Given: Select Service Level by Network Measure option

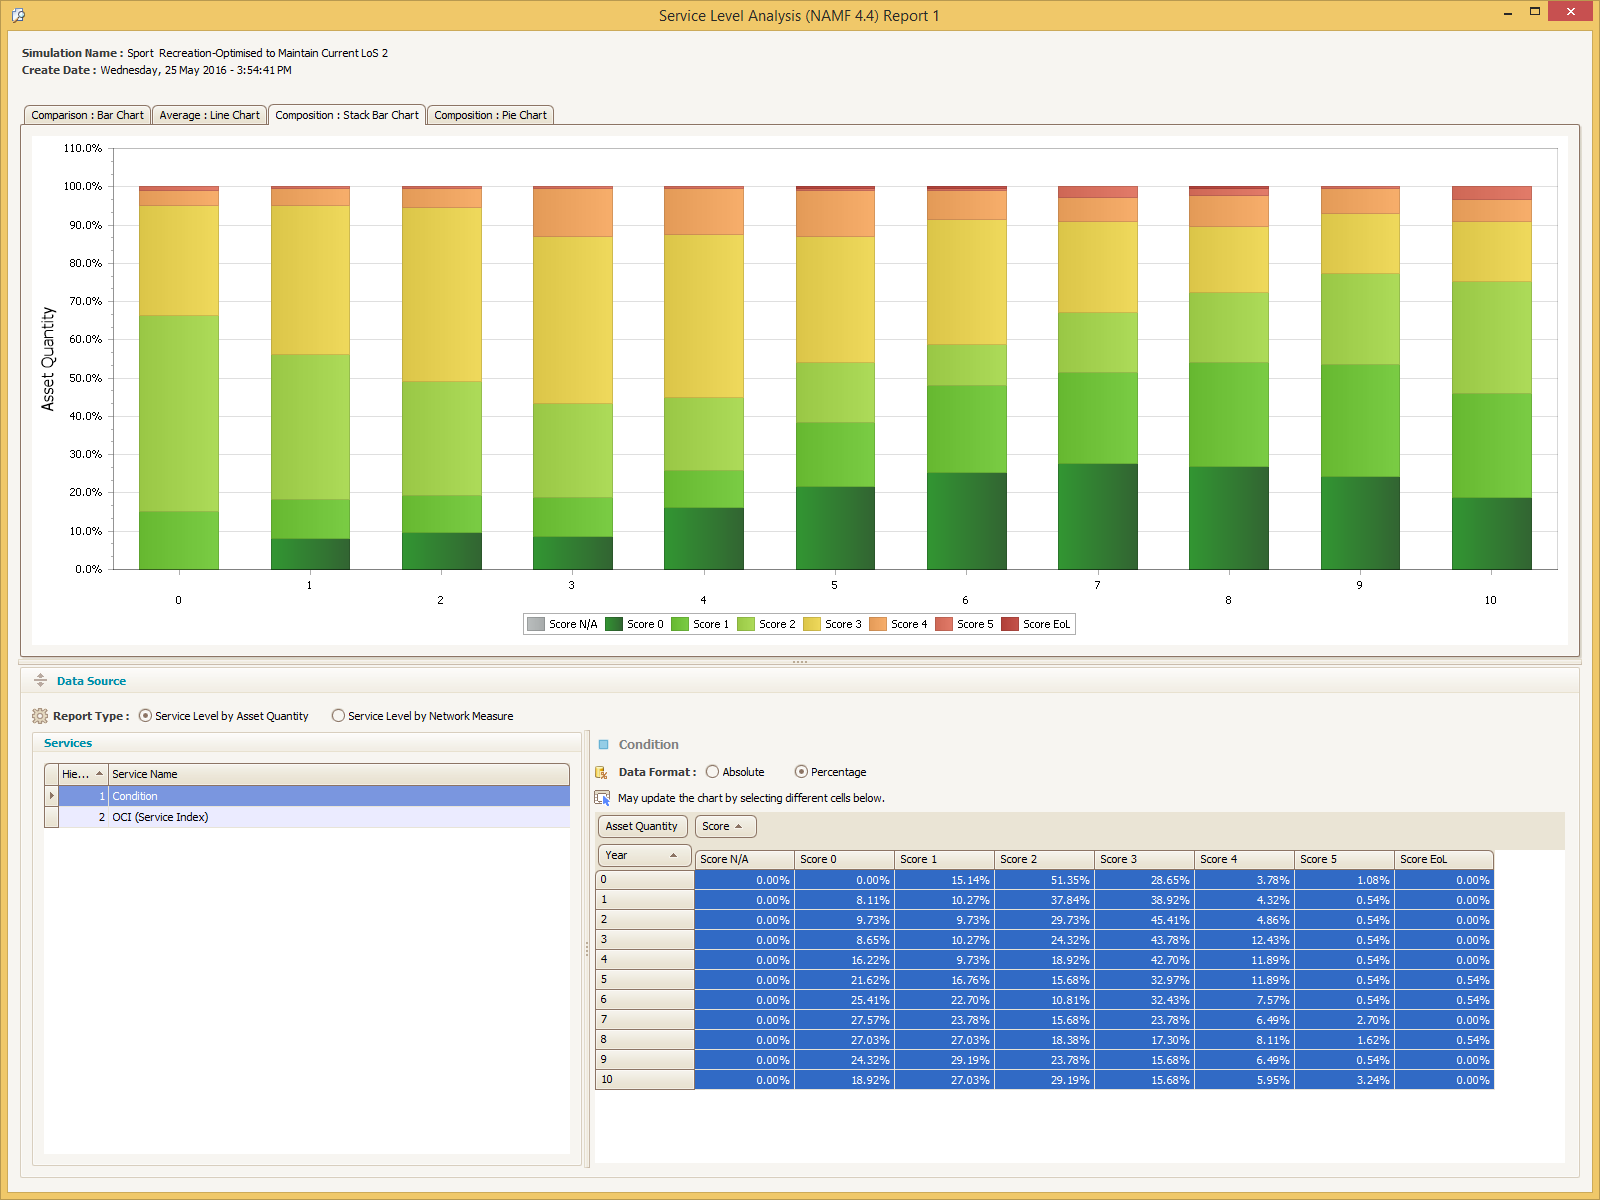Looking at the screenshot, I should (x=339, y=716).
